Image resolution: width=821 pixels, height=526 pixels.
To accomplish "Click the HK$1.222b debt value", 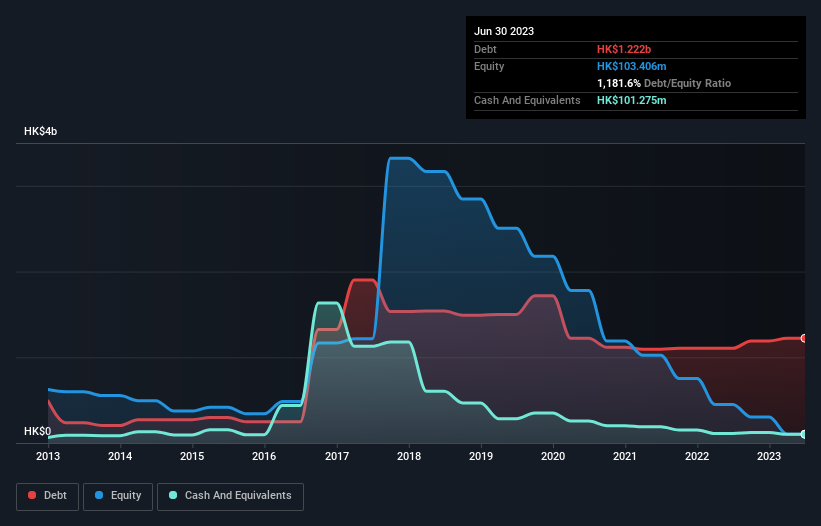I will pyautogui.click(x=624, y=49).
